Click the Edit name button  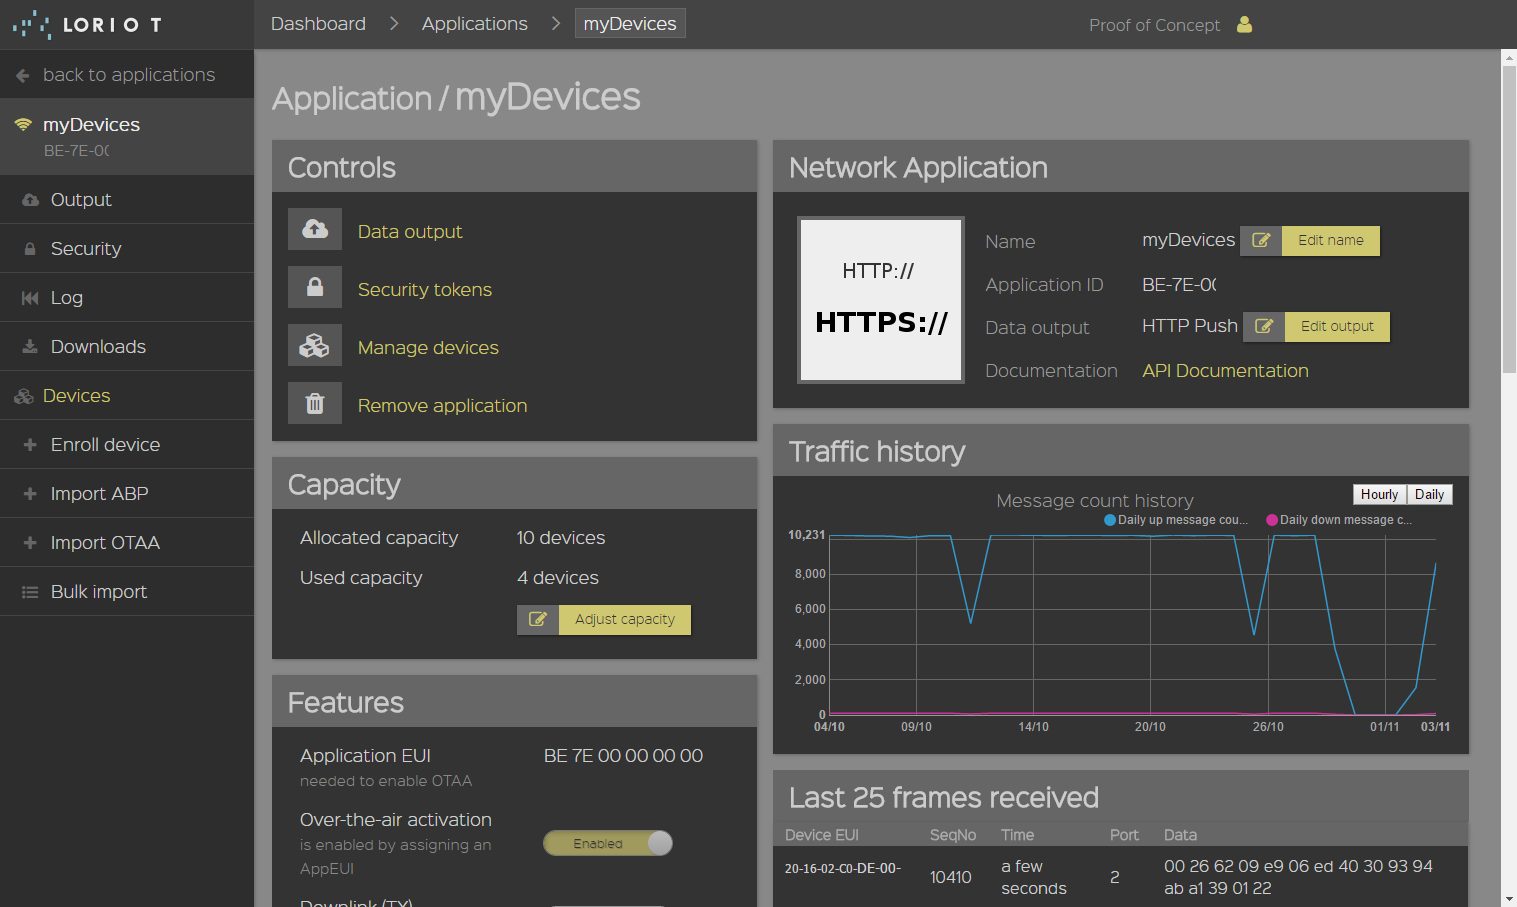click(x=1331, y=240)
